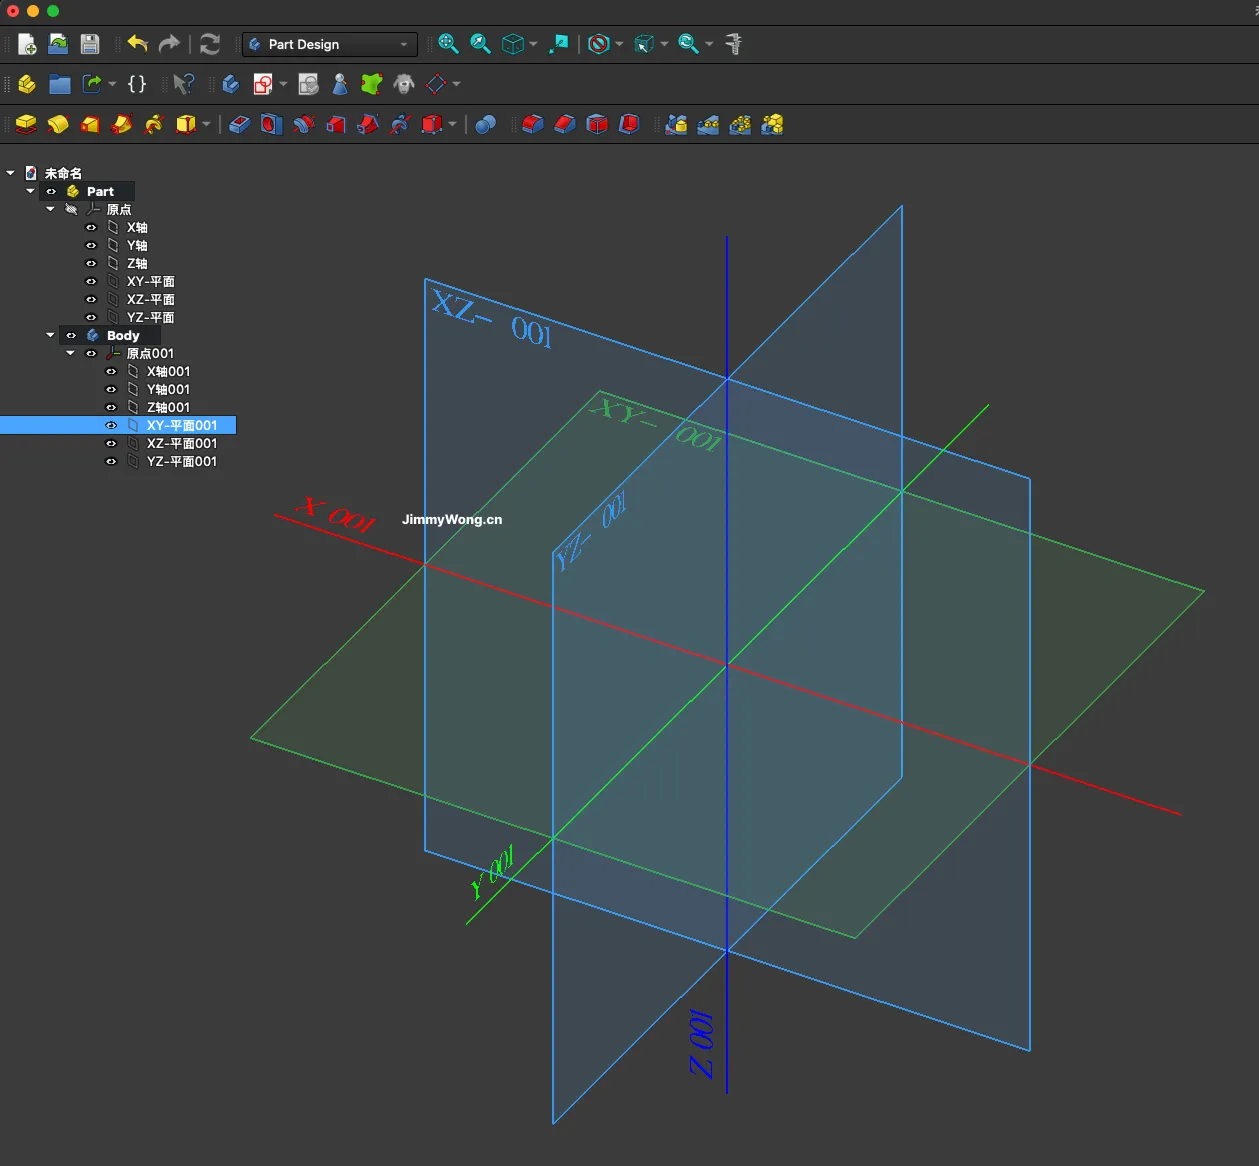Click the blue Z axis line in viewport
This screenshot has height=1166, width=1259.
coord(727,300)
